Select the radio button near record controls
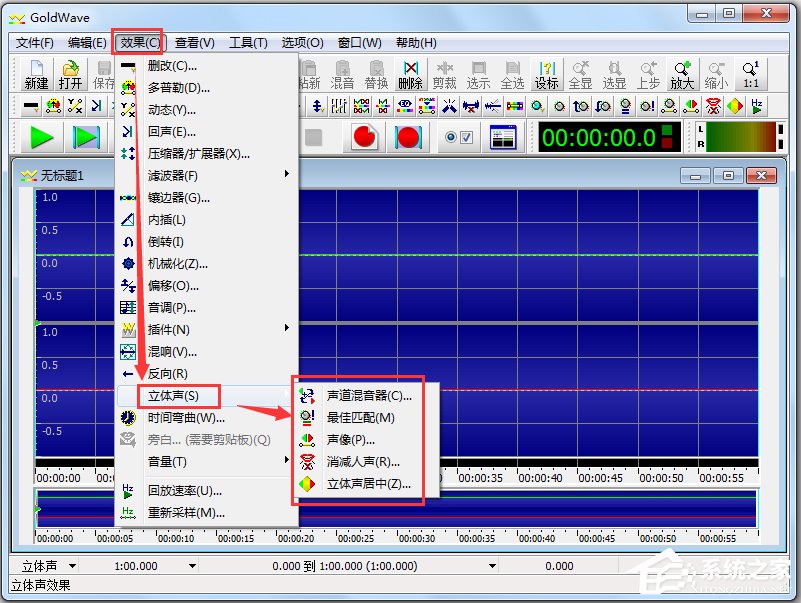Viewport: 801px width, 603px height. pos(451,137)
